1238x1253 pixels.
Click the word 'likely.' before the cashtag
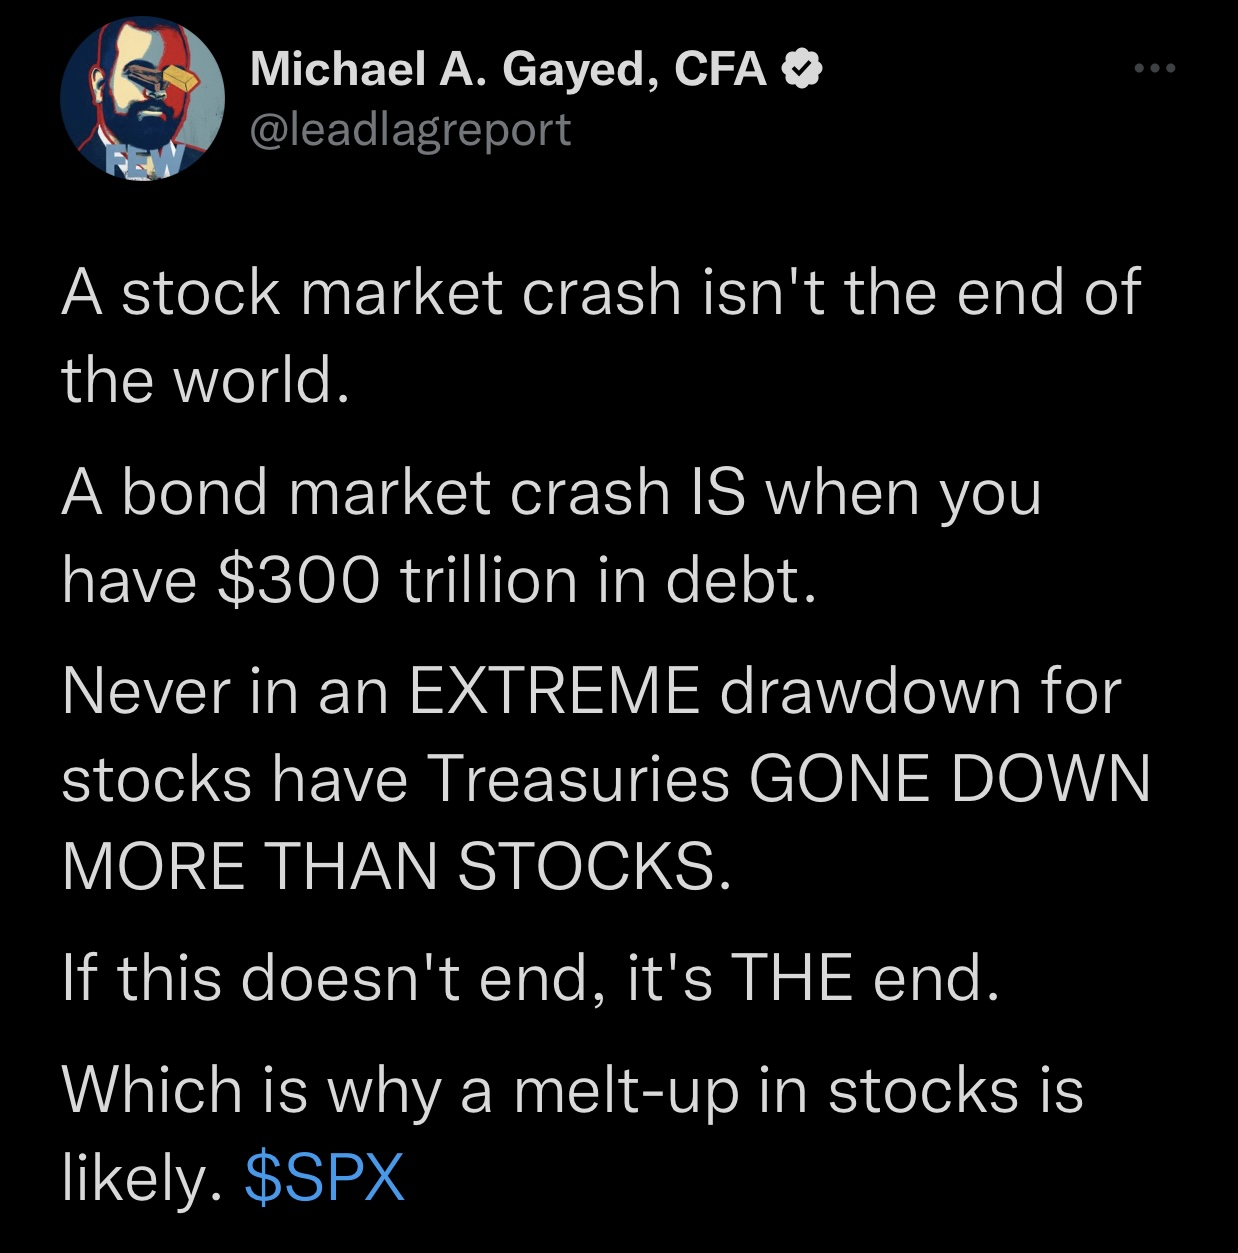click(141, 1176)
